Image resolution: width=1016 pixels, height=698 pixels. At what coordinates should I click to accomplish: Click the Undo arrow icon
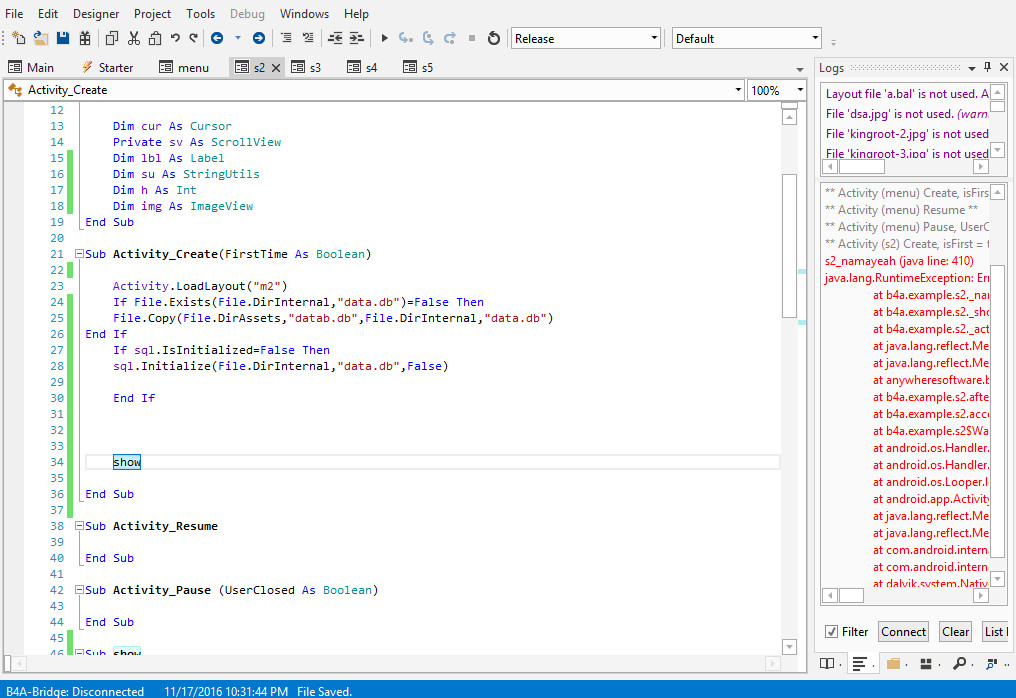(175, 38)
